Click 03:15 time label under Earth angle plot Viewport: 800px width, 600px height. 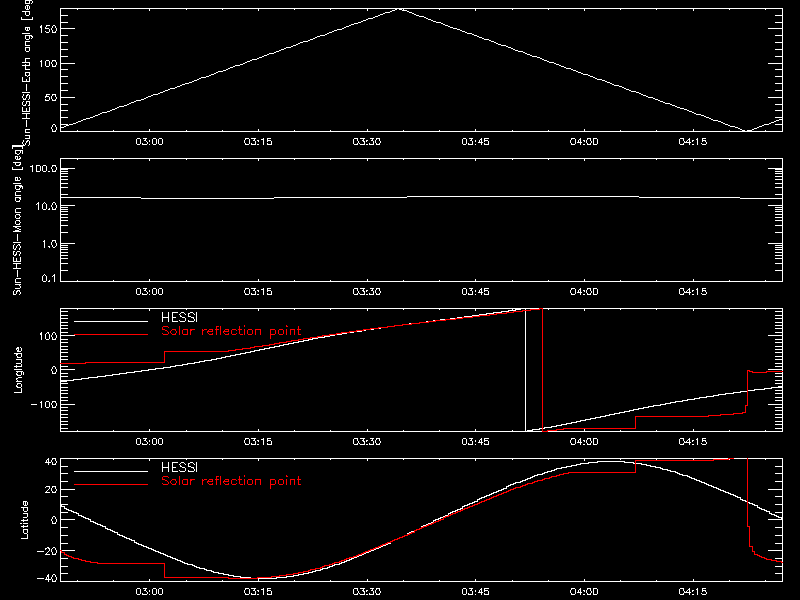[x=258, y=141]
